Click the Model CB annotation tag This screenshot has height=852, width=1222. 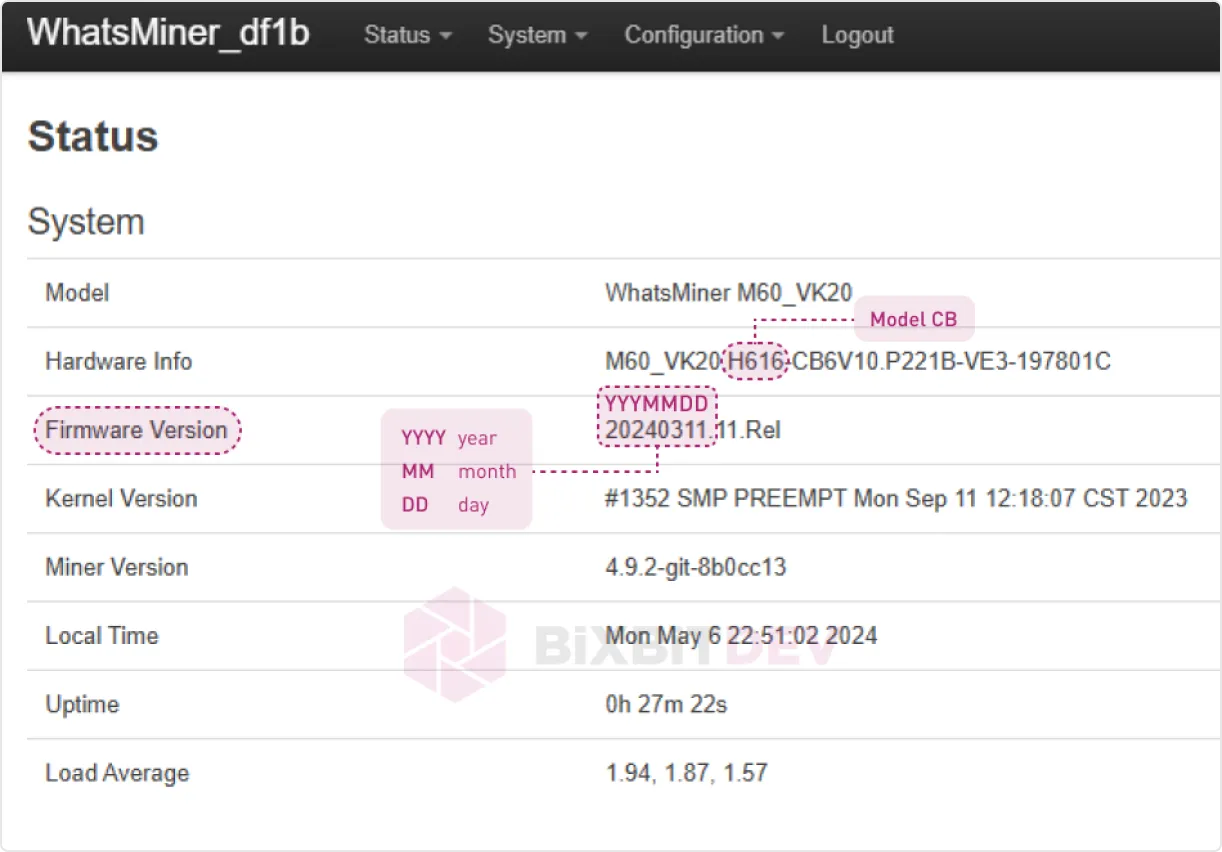pyautogui.click(x=913, y=319)
